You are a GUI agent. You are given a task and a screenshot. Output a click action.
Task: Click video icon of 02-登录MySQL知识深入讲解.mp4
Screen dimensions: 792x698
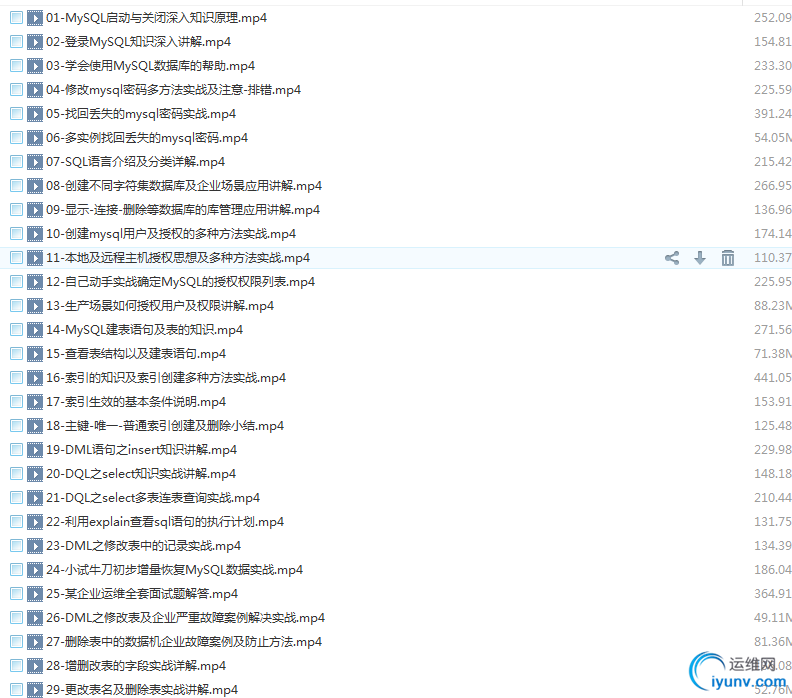pyautogui.click(x=35, y=42)
